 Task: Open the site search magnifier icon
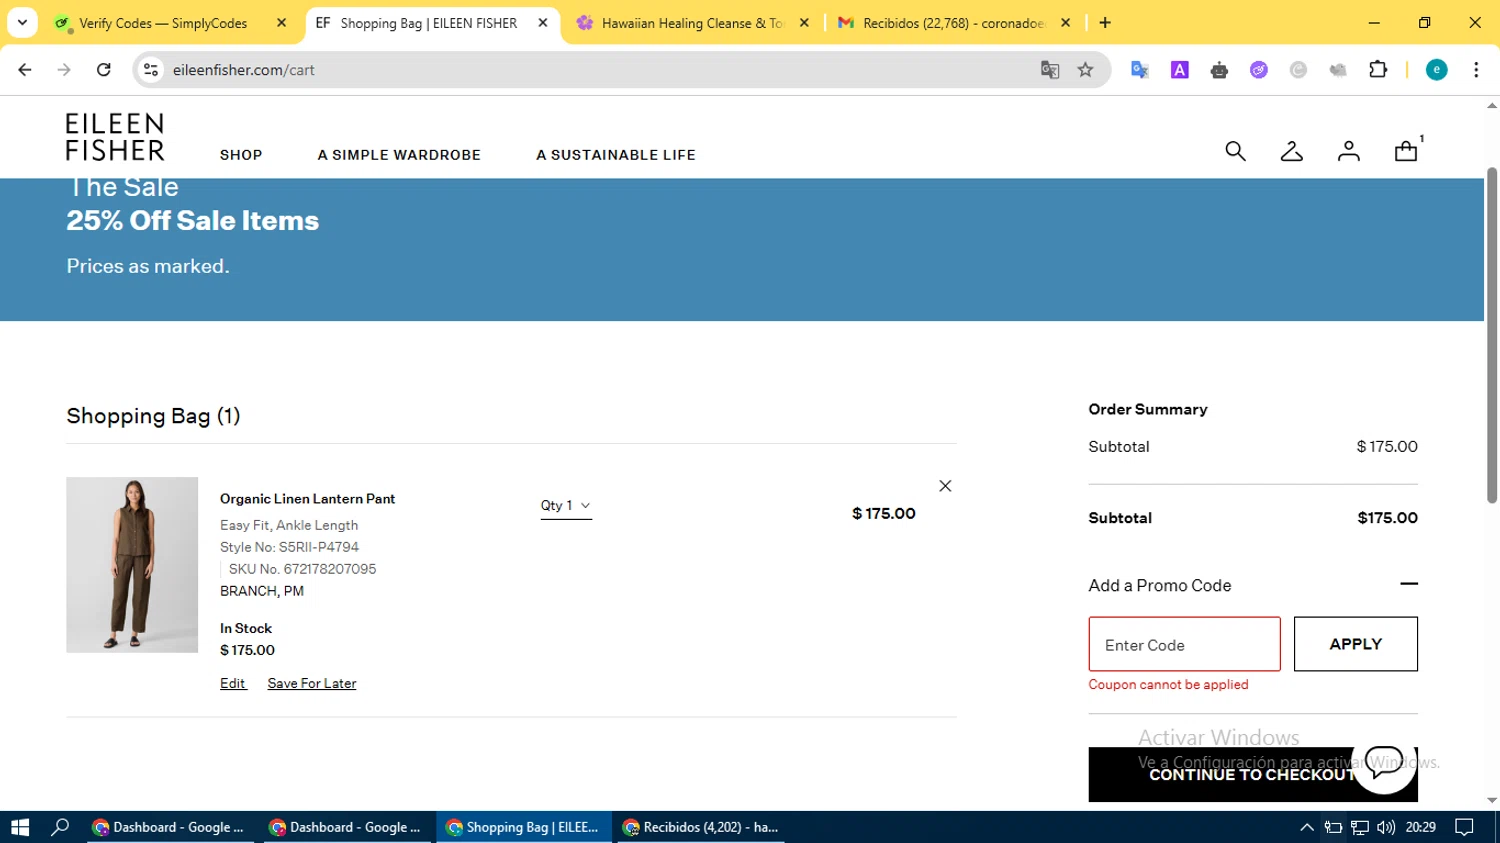[x=1235, y=151]
